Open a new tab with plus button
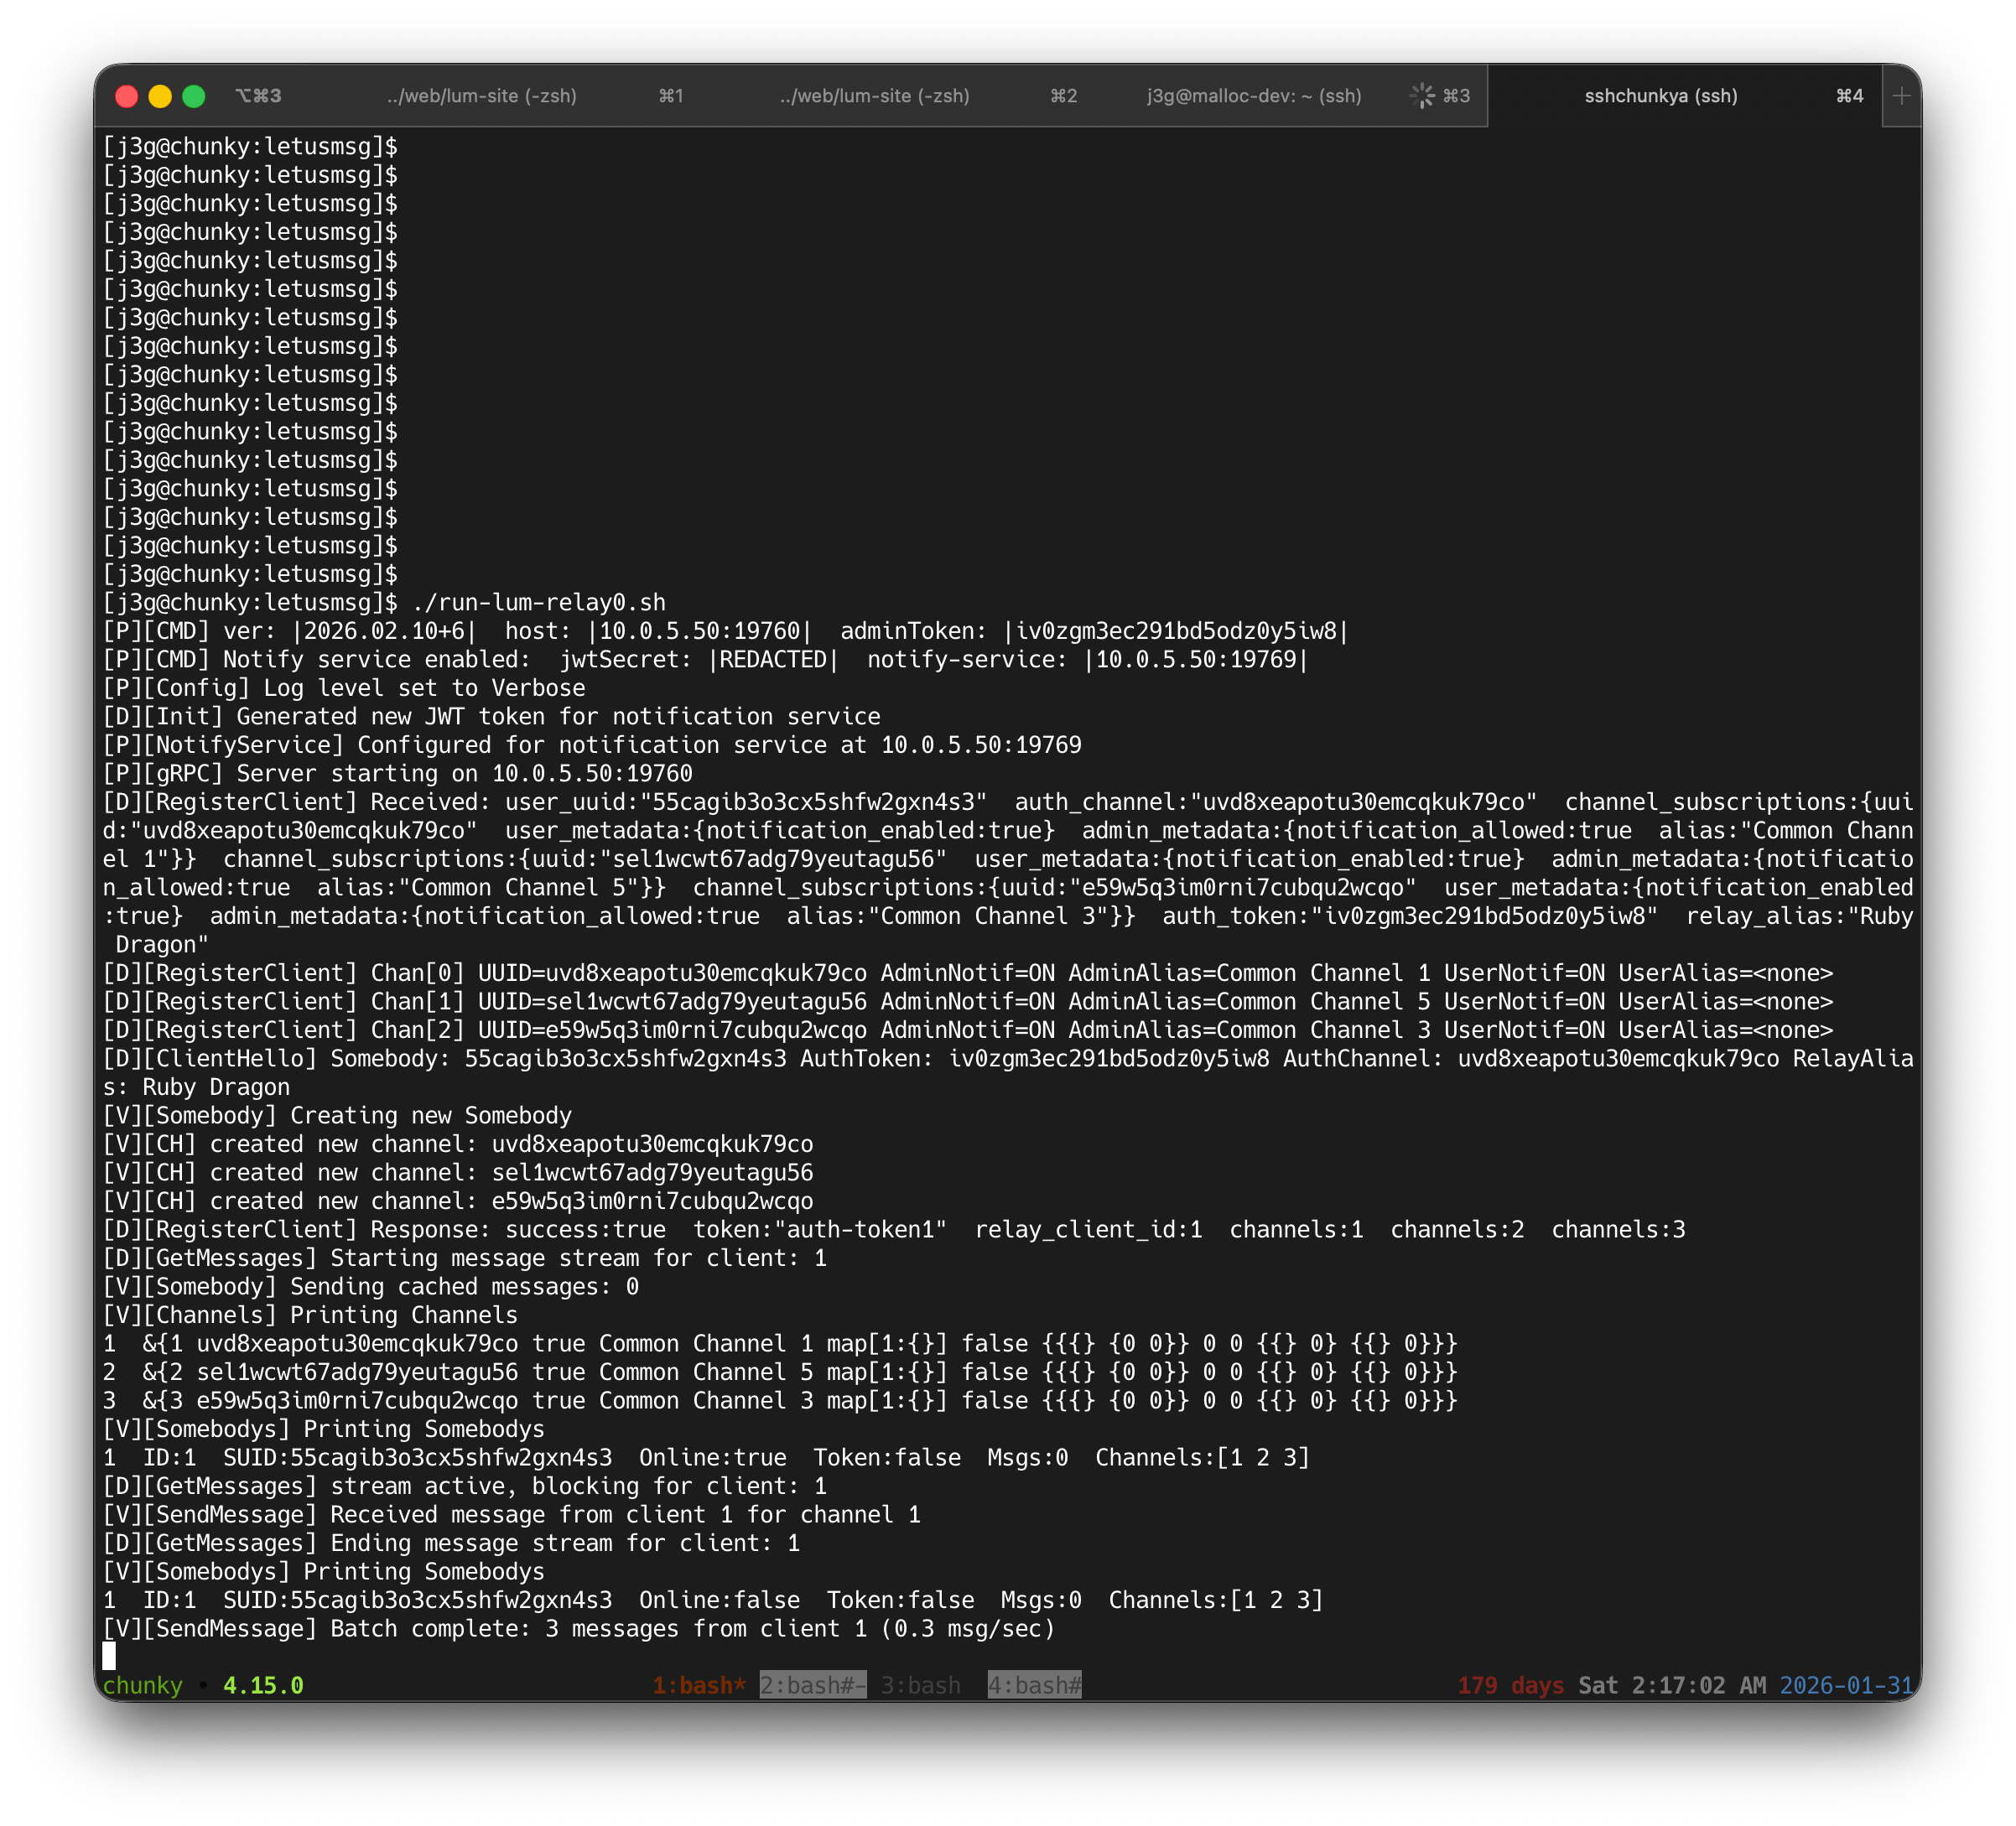 [1901, 96]
